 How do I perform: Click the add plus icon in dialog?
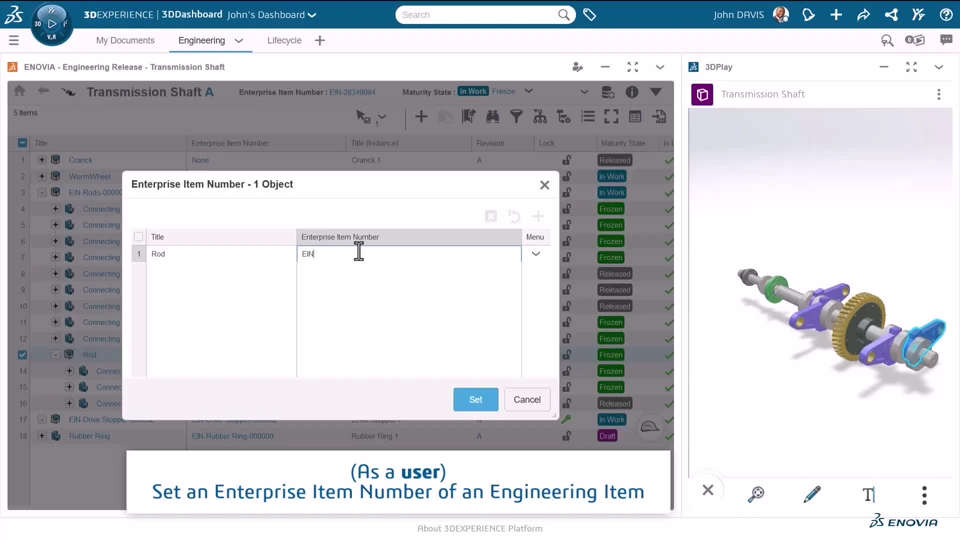tap(538, 216)
